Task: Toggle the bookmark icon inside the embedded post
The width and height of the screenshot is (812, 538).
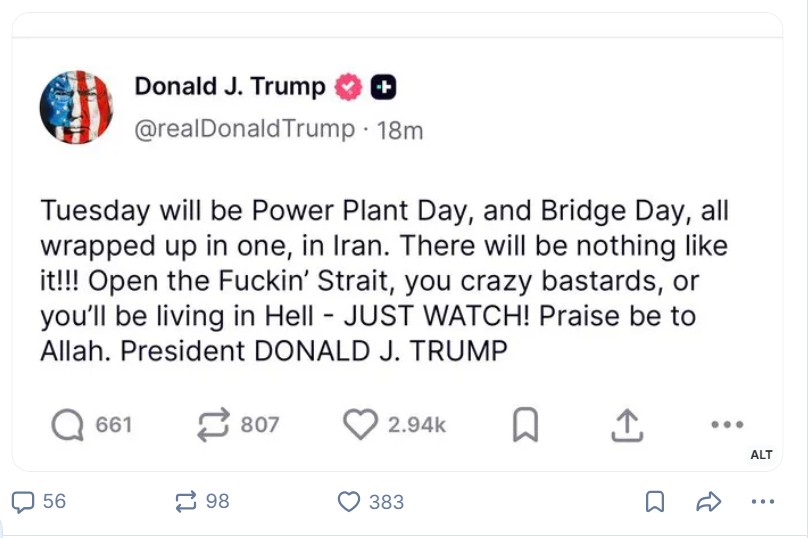Action: [x=525, y=426]
